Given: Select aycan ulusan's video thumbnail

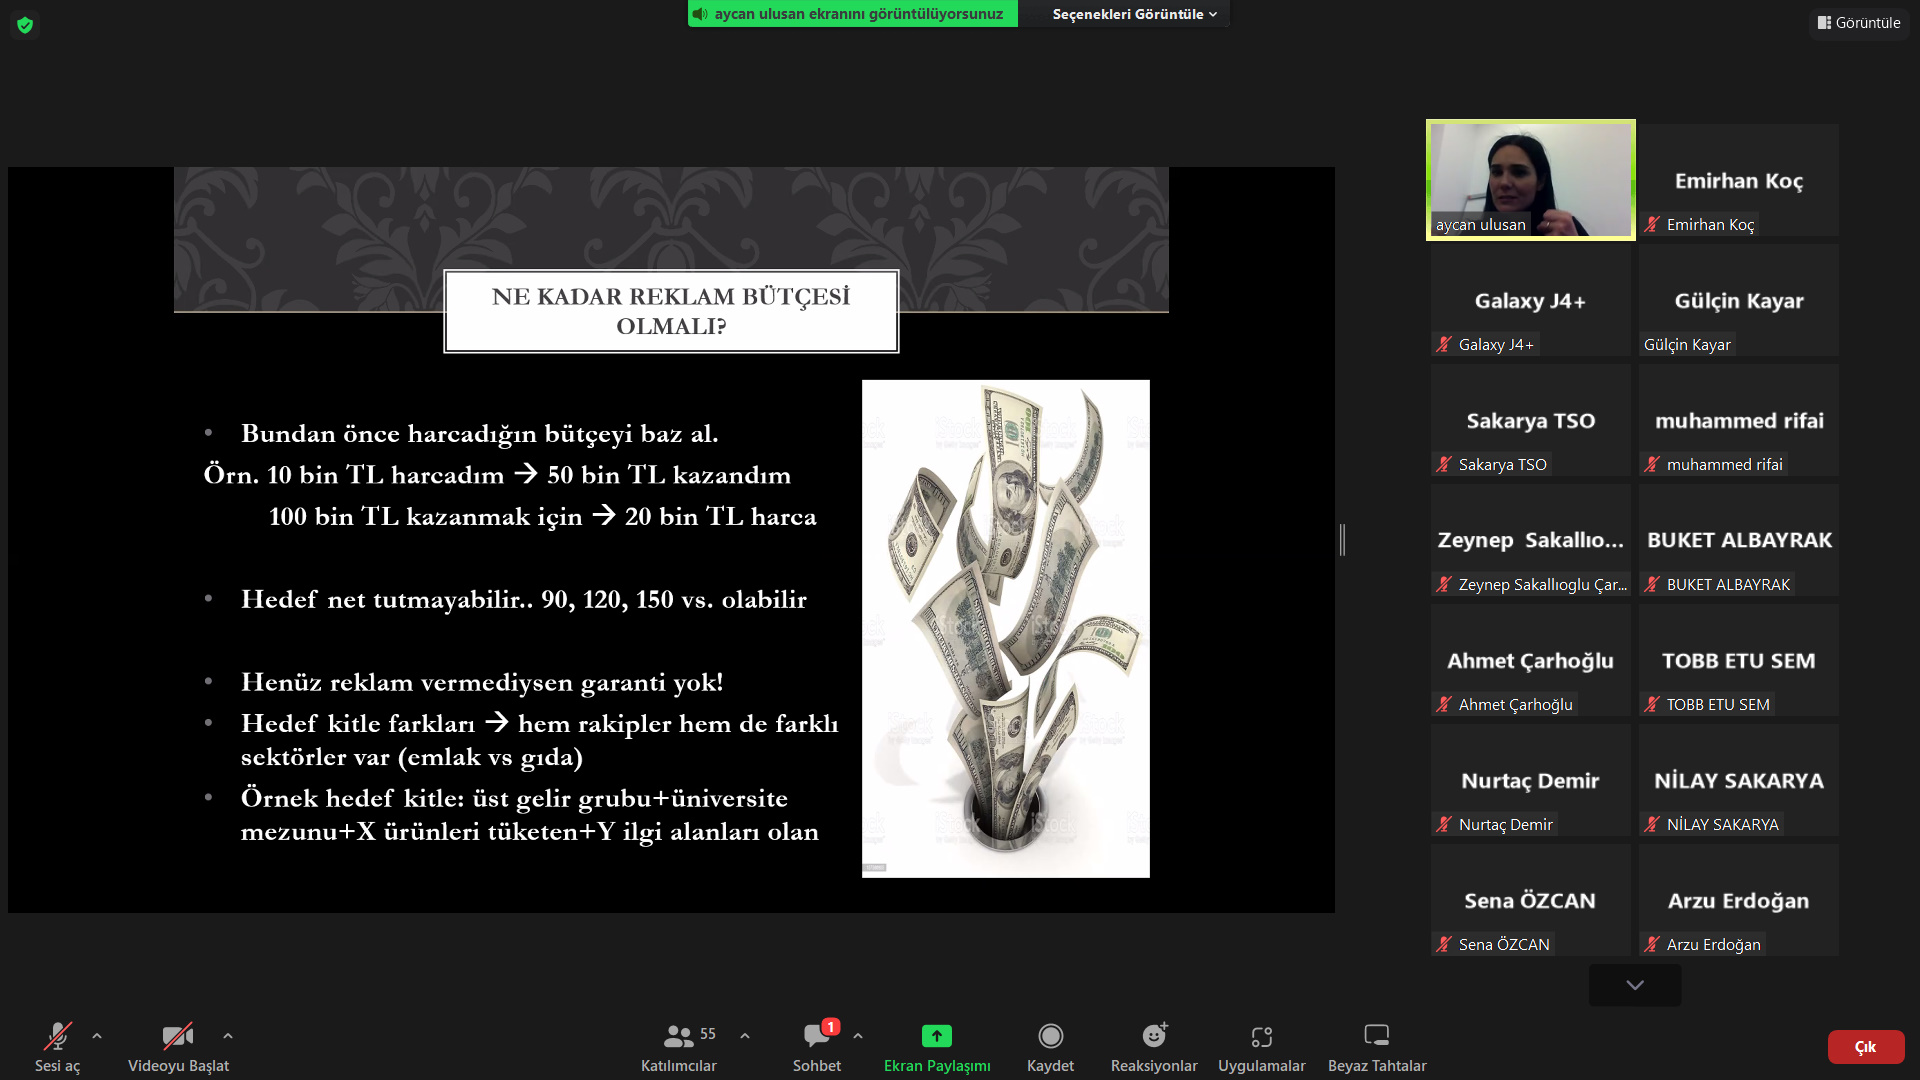Looking at the screenshot, I should [1530, 180].
